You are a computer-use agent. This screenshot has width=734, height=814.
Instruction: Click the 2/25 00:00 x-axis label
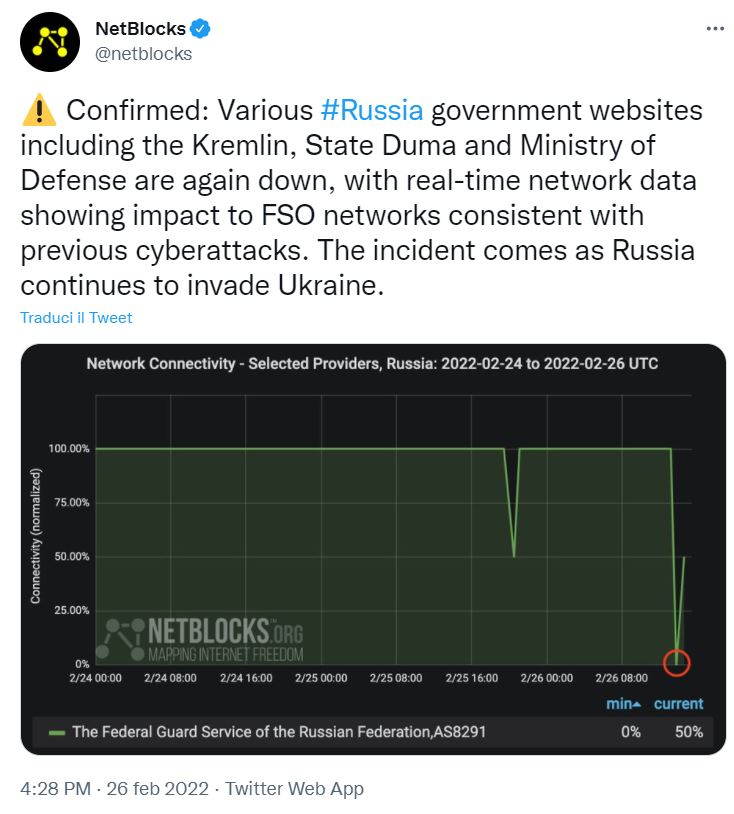click(322, 677)
